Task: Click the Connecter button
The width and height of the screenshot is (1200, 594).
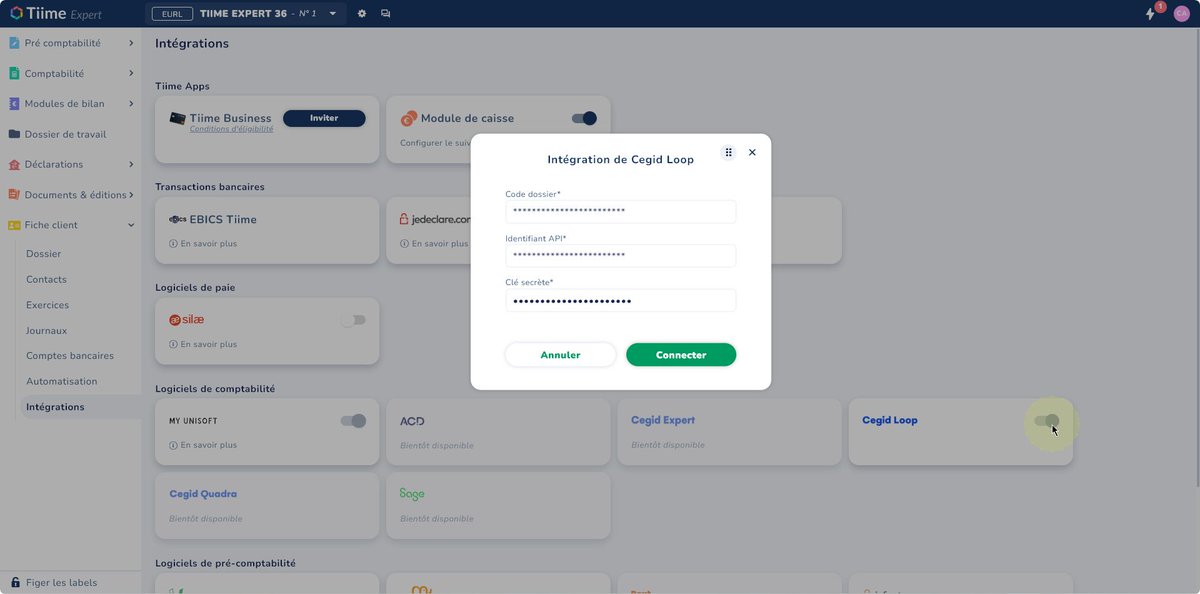Action: [681, 355]
